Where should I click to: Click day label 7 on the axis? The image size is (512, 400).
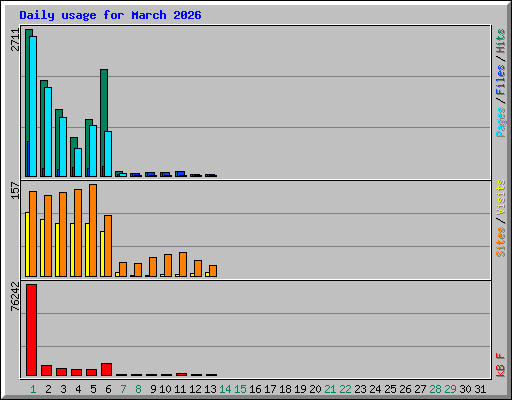click(x=123, y=389)
